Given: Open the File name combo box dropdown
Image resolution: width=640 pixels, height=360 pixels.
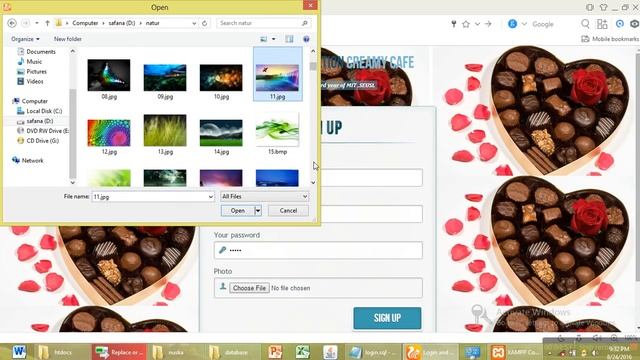Looking at the screenshot, I should [x=211, y=197].
